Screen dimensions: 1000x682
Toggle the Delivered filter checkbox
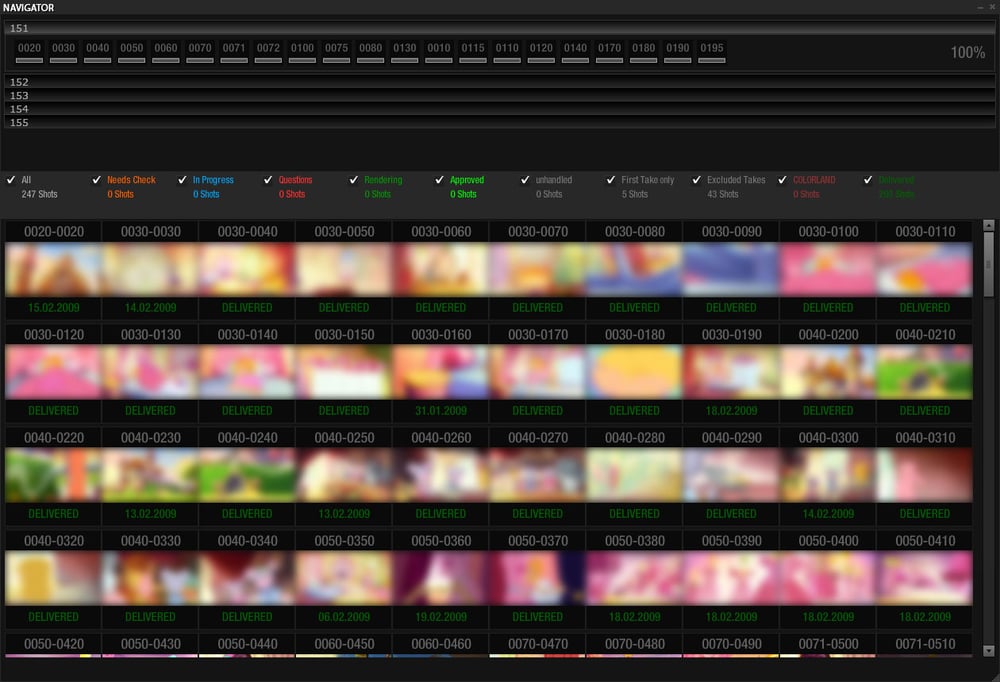point(868,180)
